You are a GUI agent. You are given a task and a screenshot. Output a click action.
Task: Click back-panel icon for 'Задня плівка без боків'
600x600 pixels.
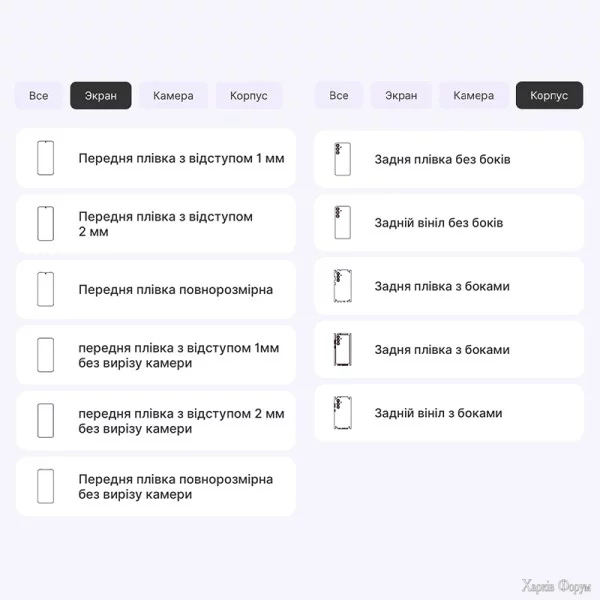[x=342, y=159]
